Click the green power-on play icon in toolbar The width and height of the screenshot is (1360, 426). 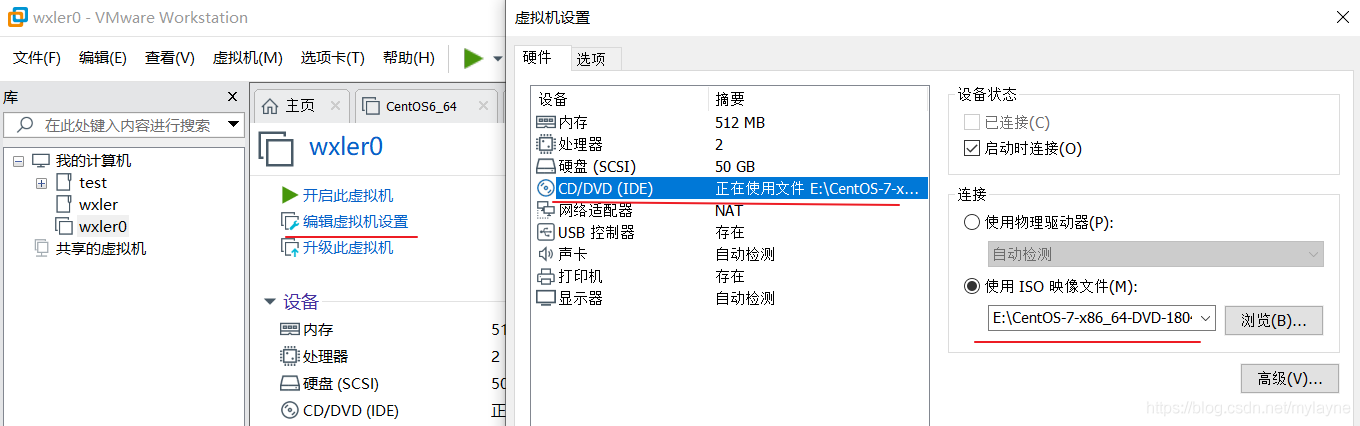click(x=473, y=58)
